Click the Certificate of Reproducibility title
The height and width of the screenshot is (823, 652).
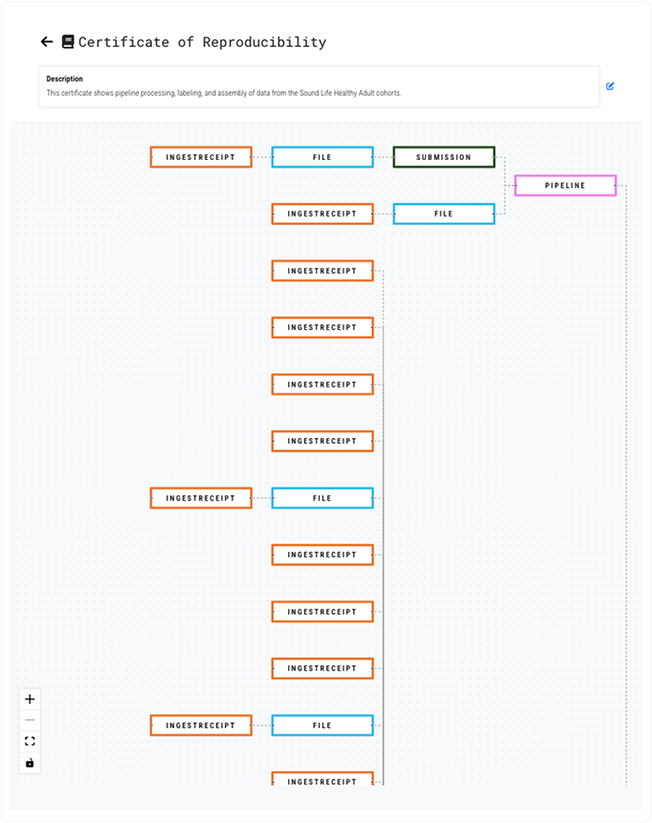202,42
